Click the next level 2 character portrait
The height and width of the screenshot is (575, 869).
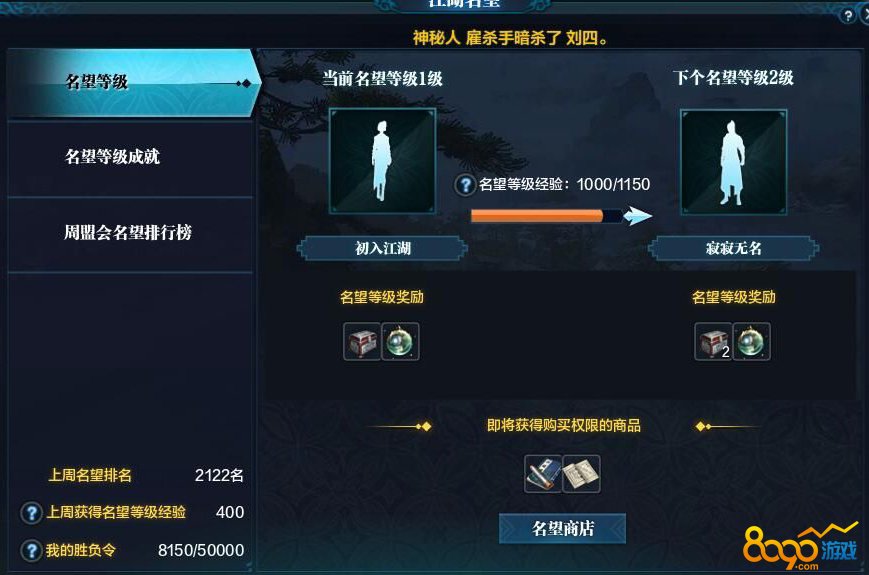coord(734,162)
